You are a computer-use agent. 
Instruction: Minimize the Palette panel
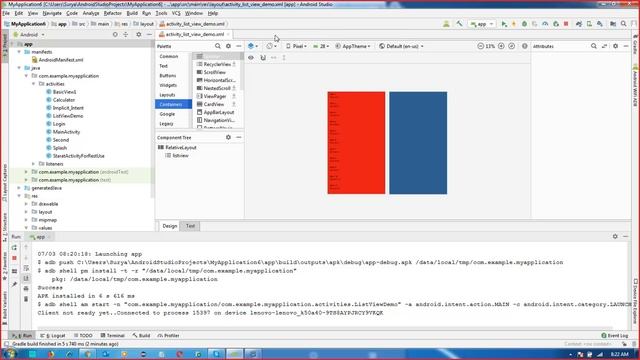(239, 46)
